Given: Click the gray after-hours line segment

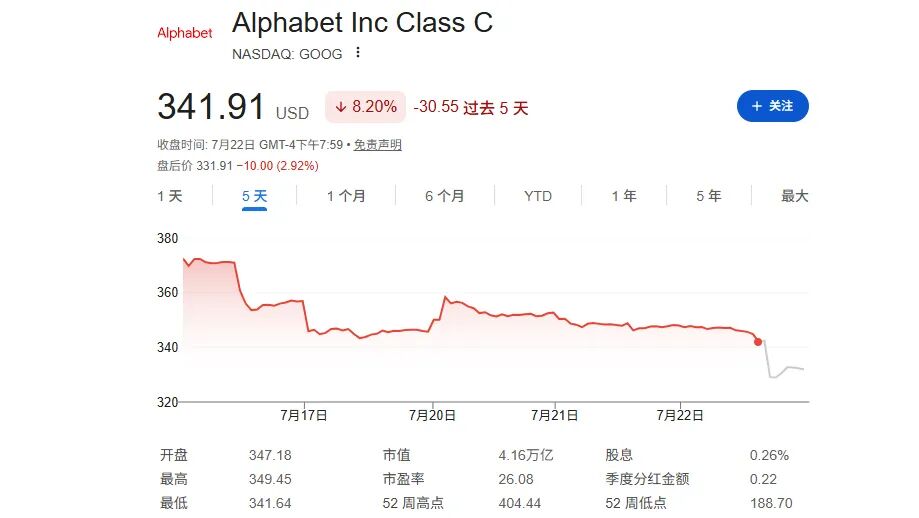Looking at the screenshot, I should click(x=784, y=368).
